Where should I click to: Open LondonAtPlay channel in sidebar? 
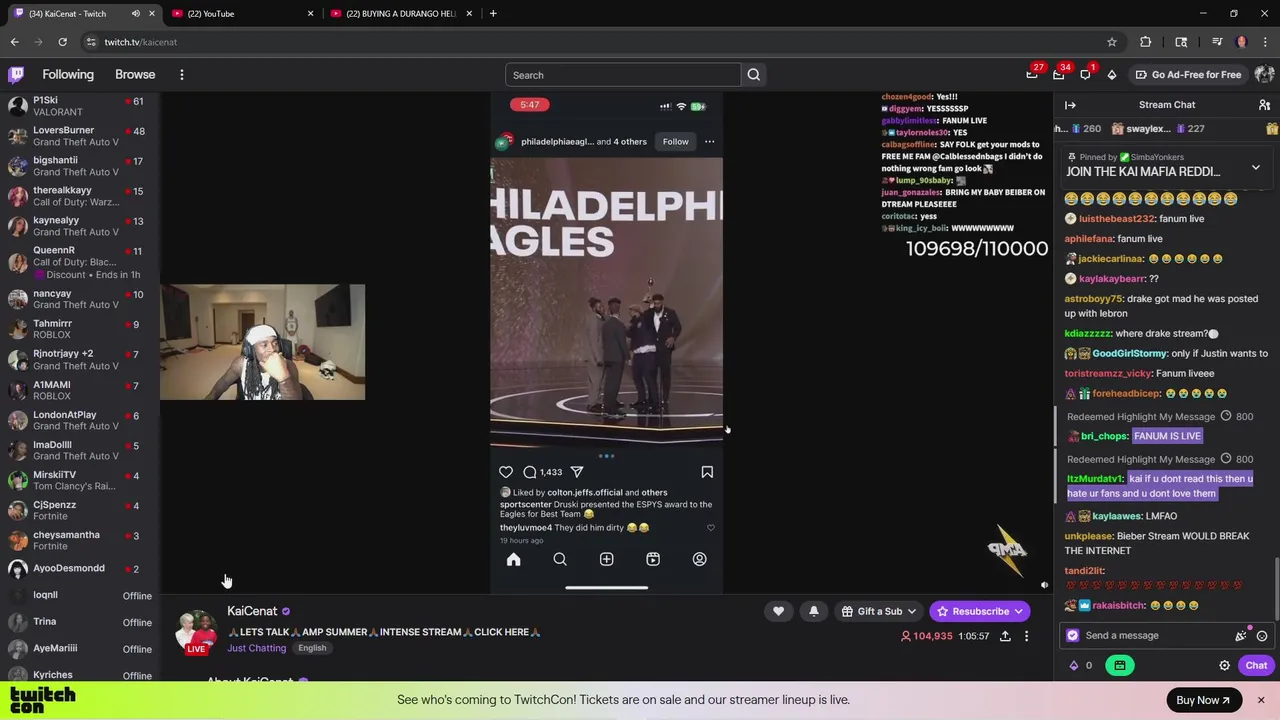[80, 420]
